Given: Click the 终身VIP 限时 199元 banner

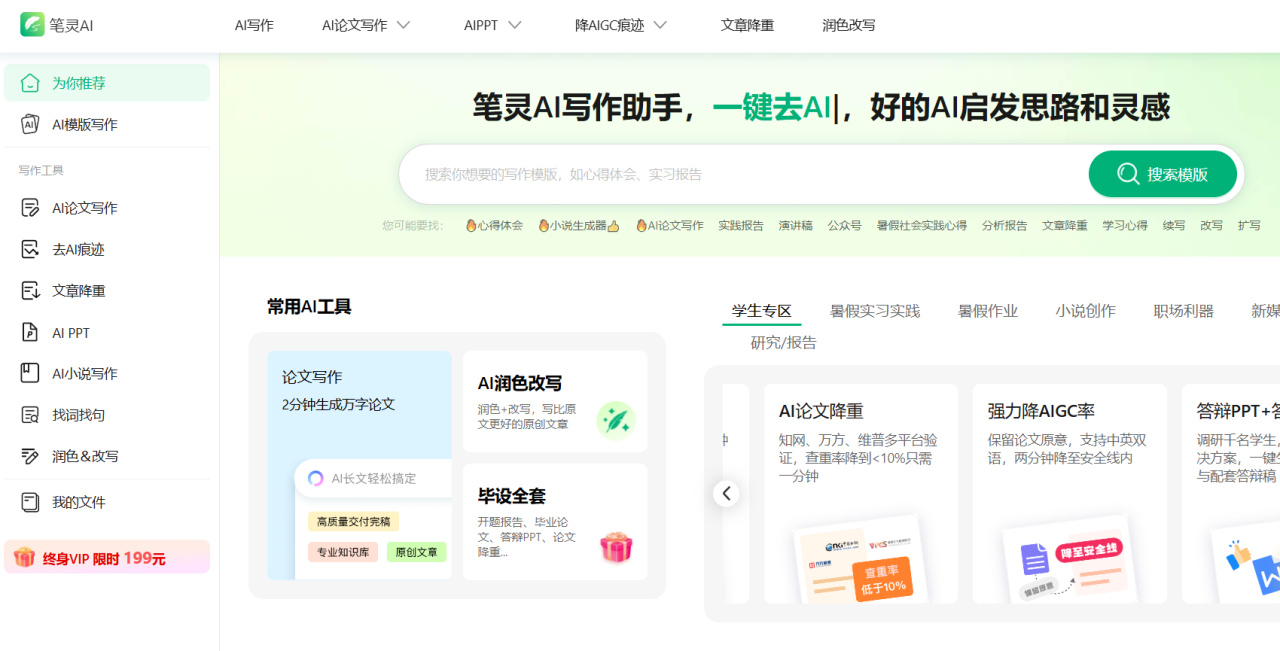Looking at the screenshot, I should (x=107, y=557).
